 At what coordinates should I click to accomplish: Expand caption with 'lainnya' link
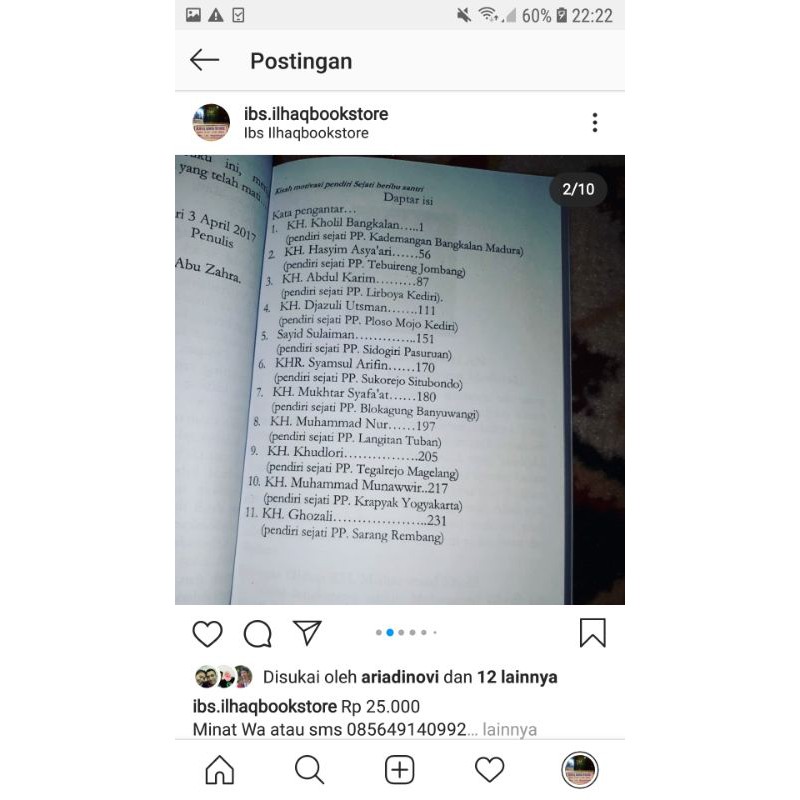click(x=509, y=730)
